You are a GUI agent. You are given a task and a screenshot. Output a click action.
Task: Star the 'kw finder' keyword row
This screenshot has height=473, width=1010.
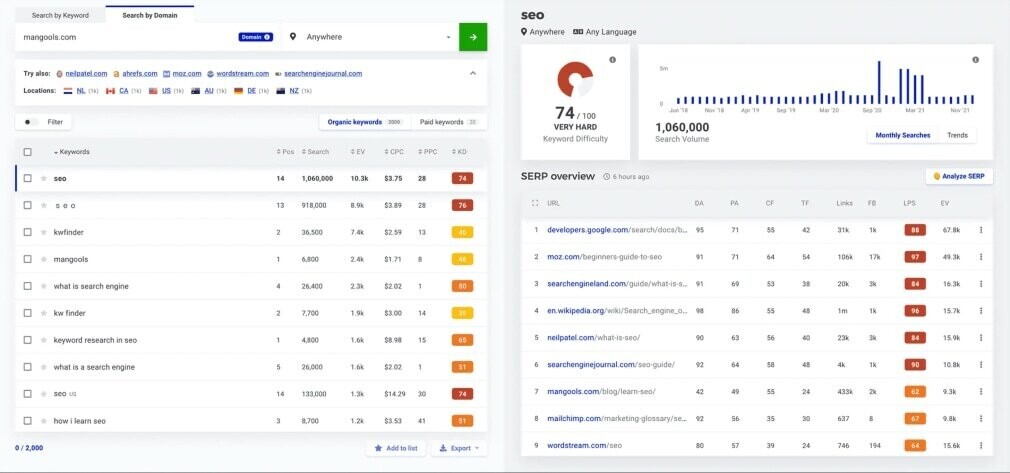coord(44,313)
